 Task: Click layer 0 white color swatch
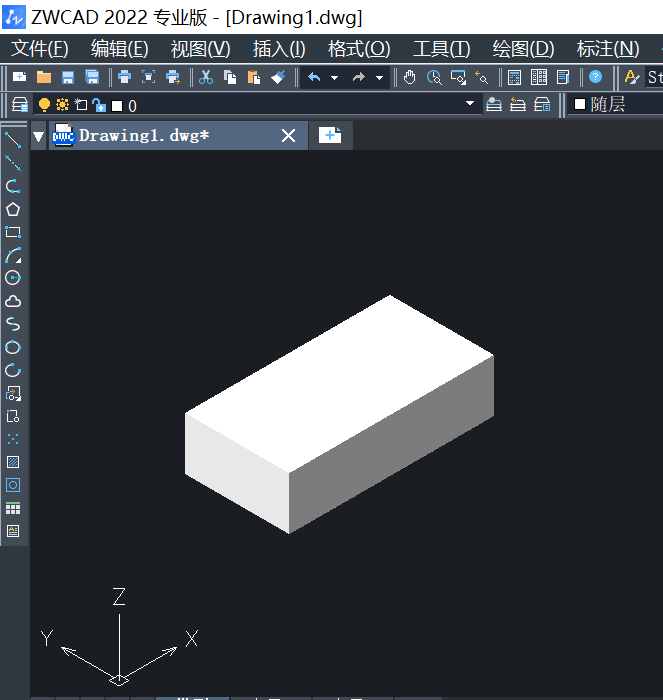pos(117,106)
